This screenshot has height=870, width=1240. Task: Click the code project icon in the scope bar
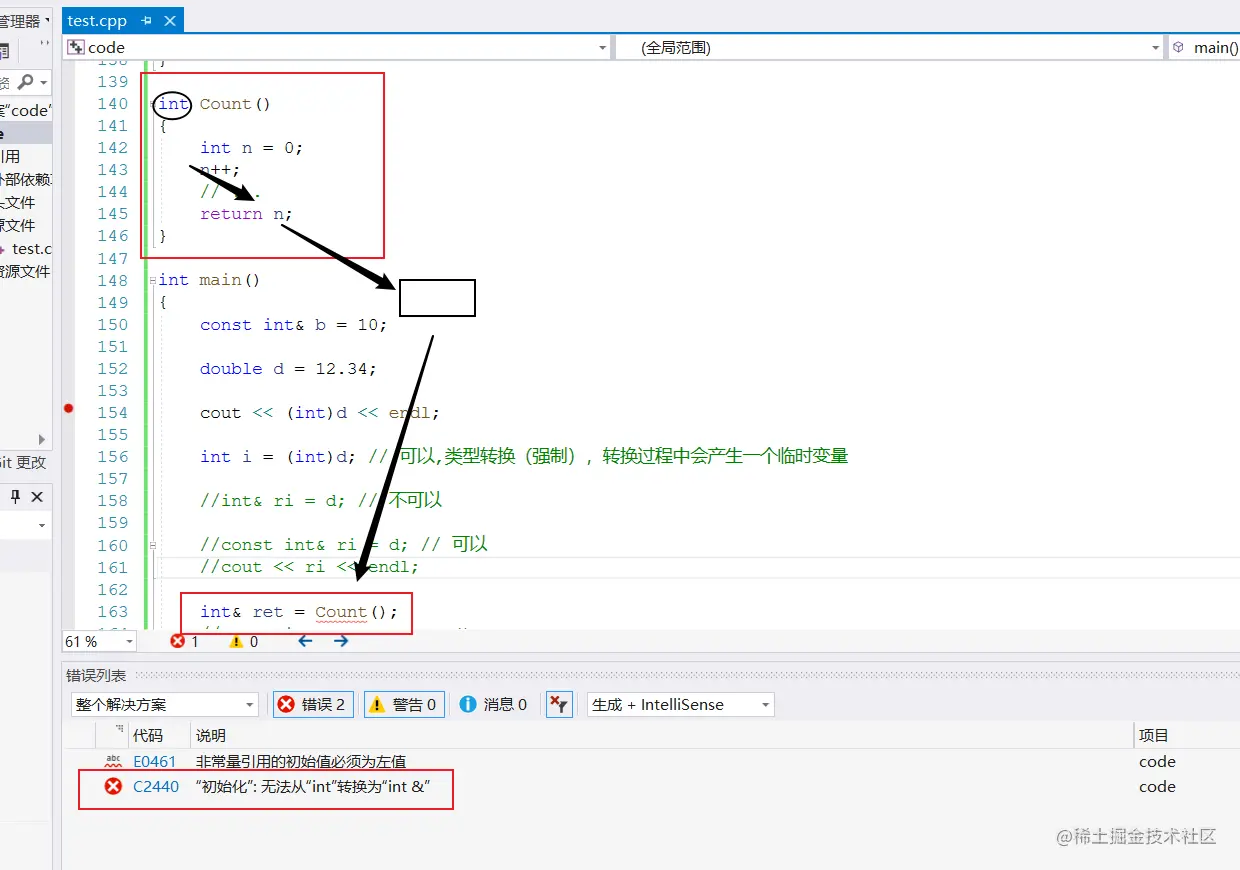click(x=75, y=47)
